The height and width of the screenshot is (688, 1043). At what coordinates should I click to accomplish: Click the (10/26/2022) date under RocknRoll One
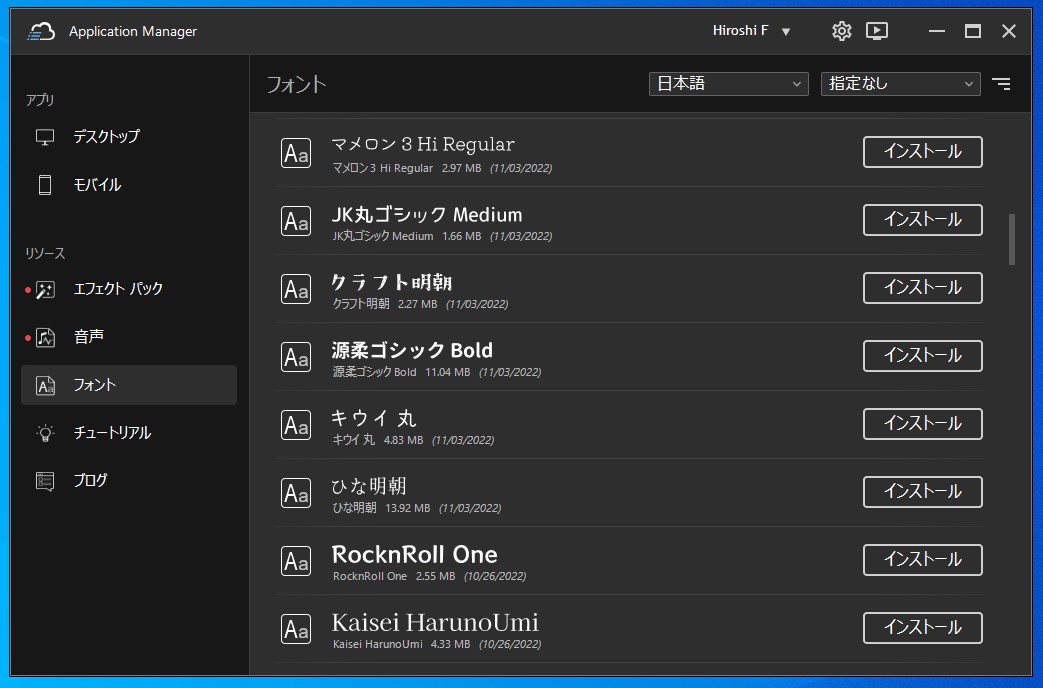coord(495,576)
